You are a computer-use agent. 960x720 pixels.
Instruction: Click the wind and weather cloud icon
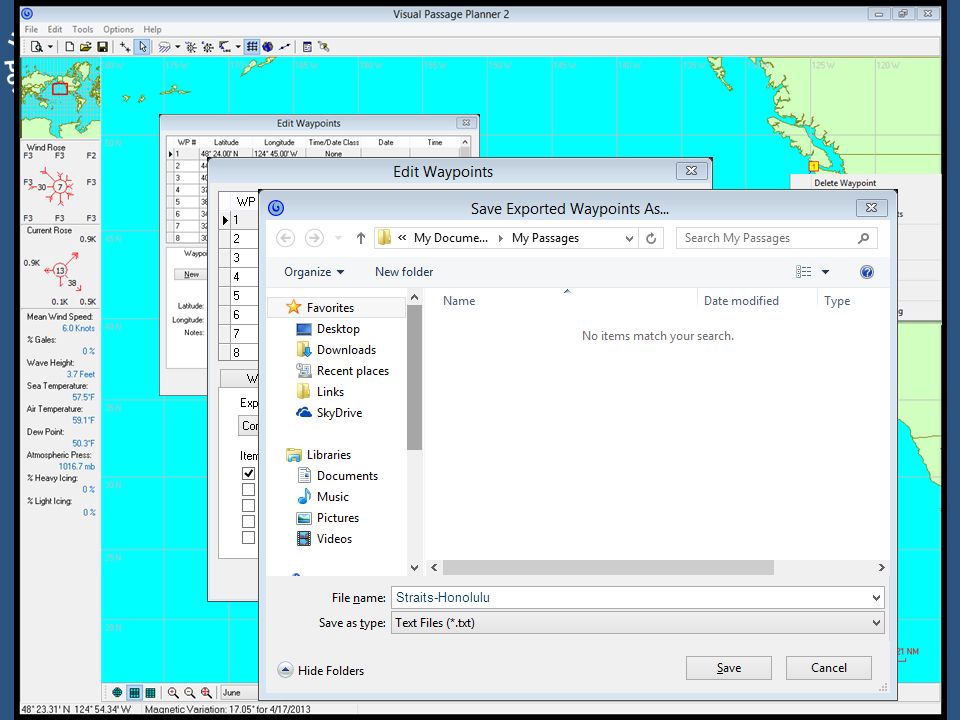164,47
